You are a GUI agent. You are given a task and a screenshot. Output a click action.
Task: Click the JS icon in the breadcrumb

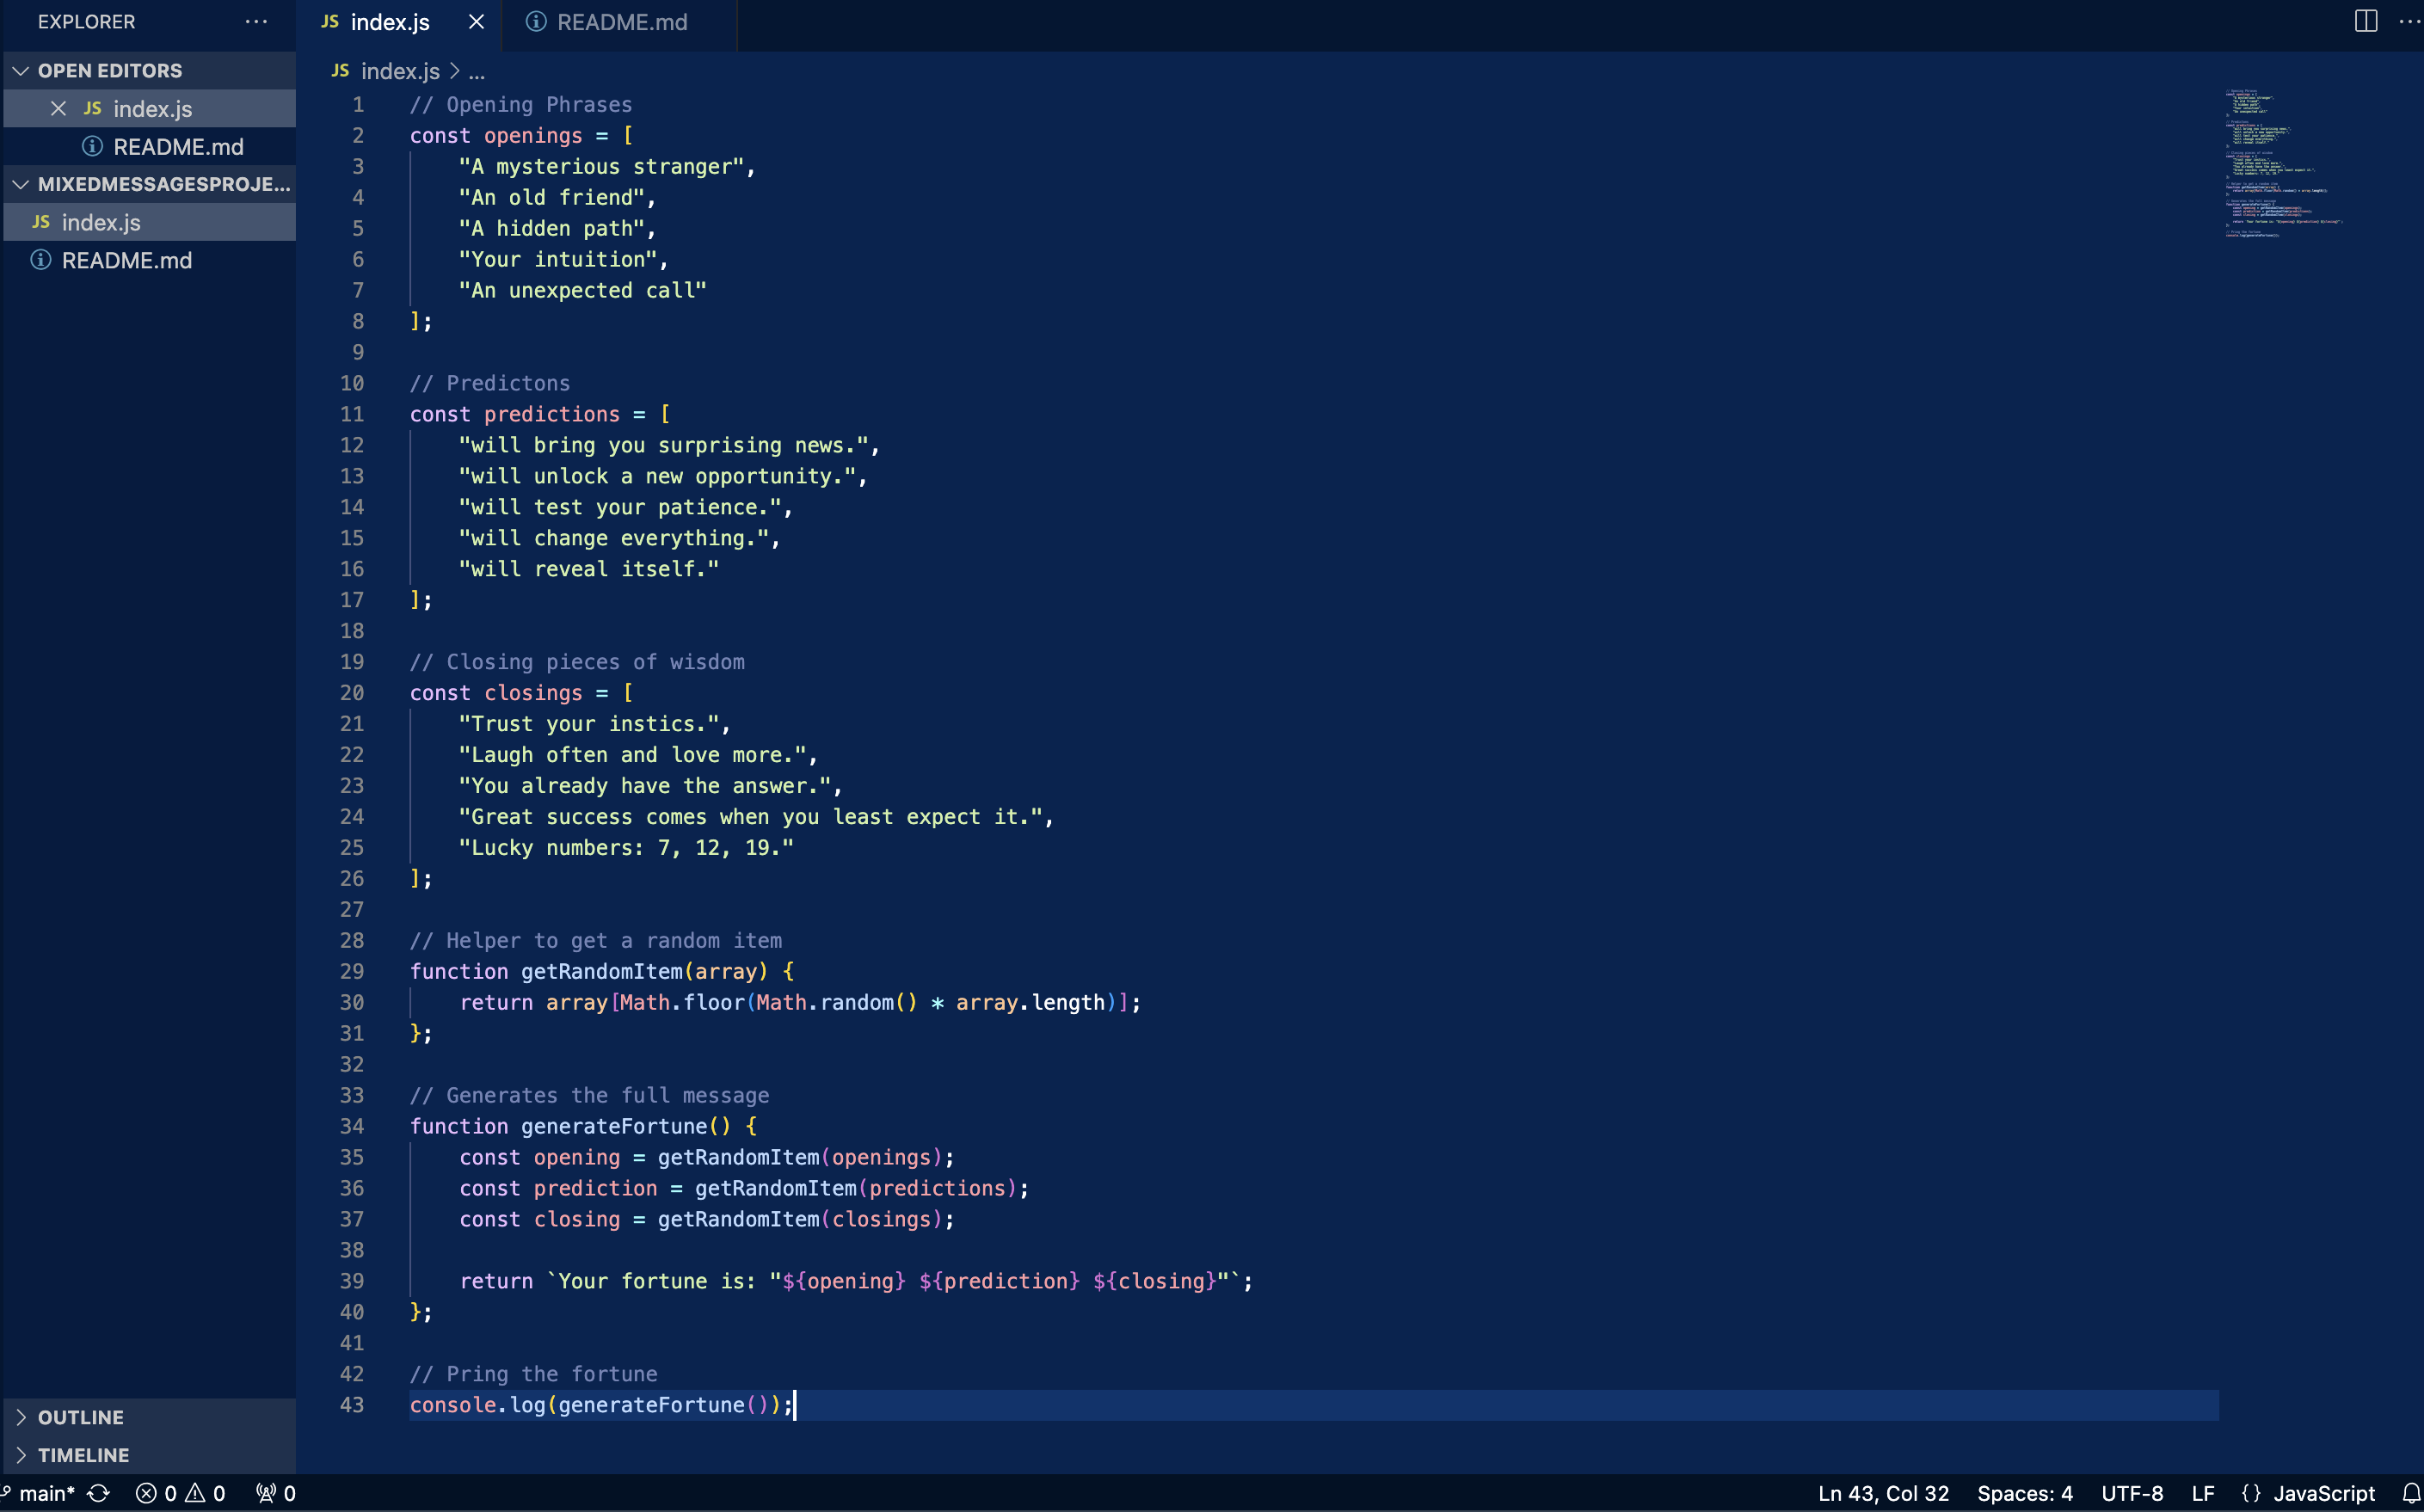340,70
